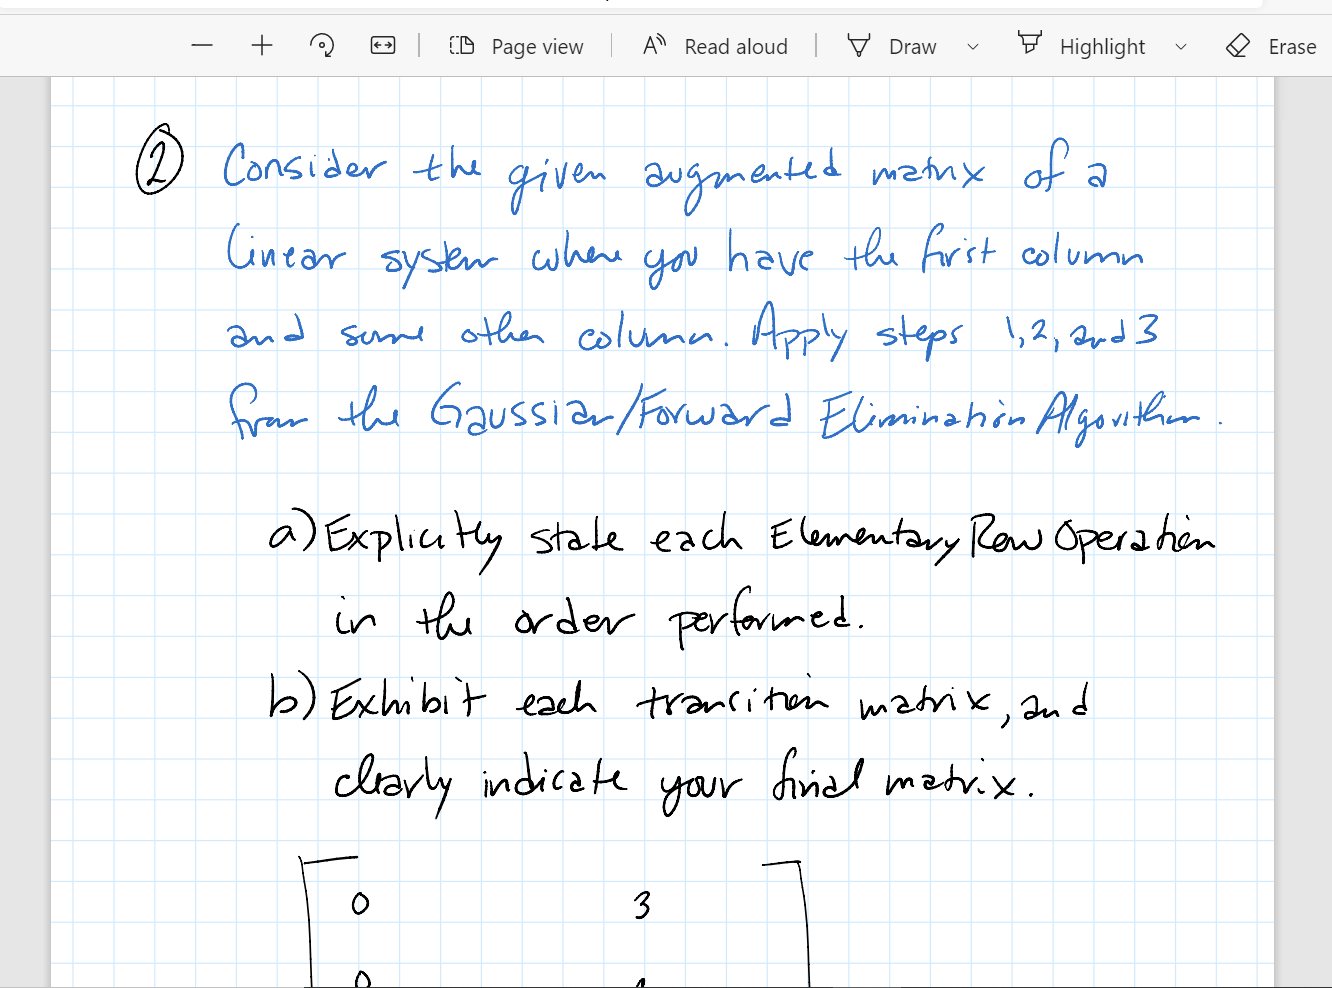Zoom in on the PDF document
This screenshot has width=1332, height=988.
(261, 45)
